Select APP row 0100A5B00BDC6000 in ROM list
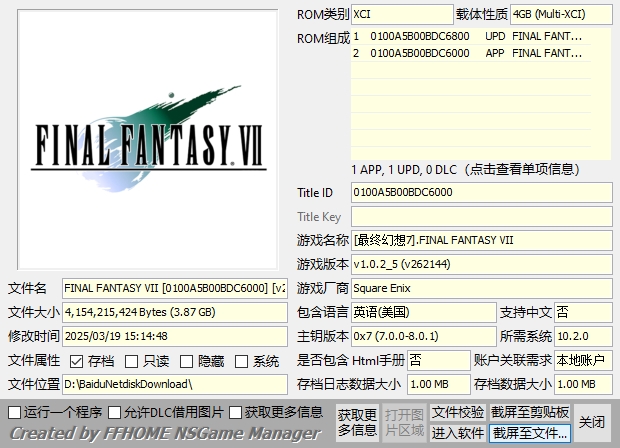This screenshot has height=448, width=620. (471, 53)
